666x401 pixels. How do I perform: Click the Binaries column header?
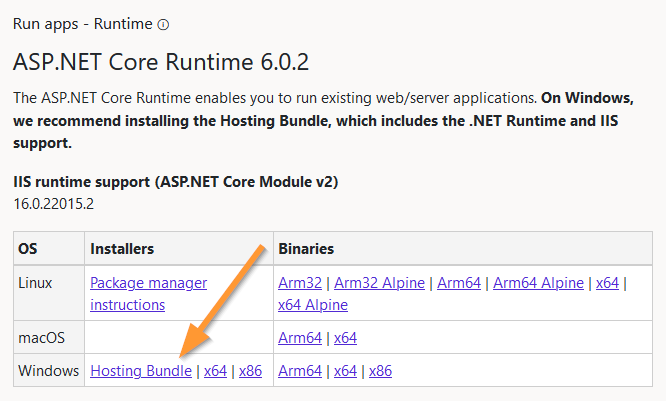[x=306, y=249]
